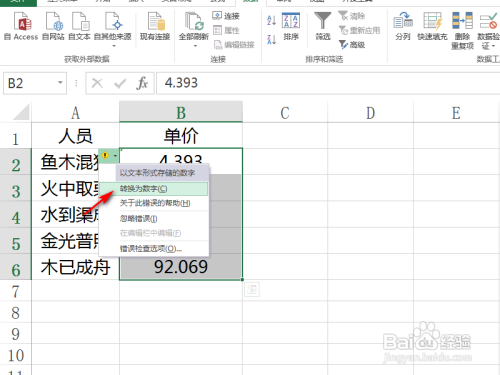The height and width of the screenshot is (375, 500).
Task: Select column D header
Action: point(370,113)
